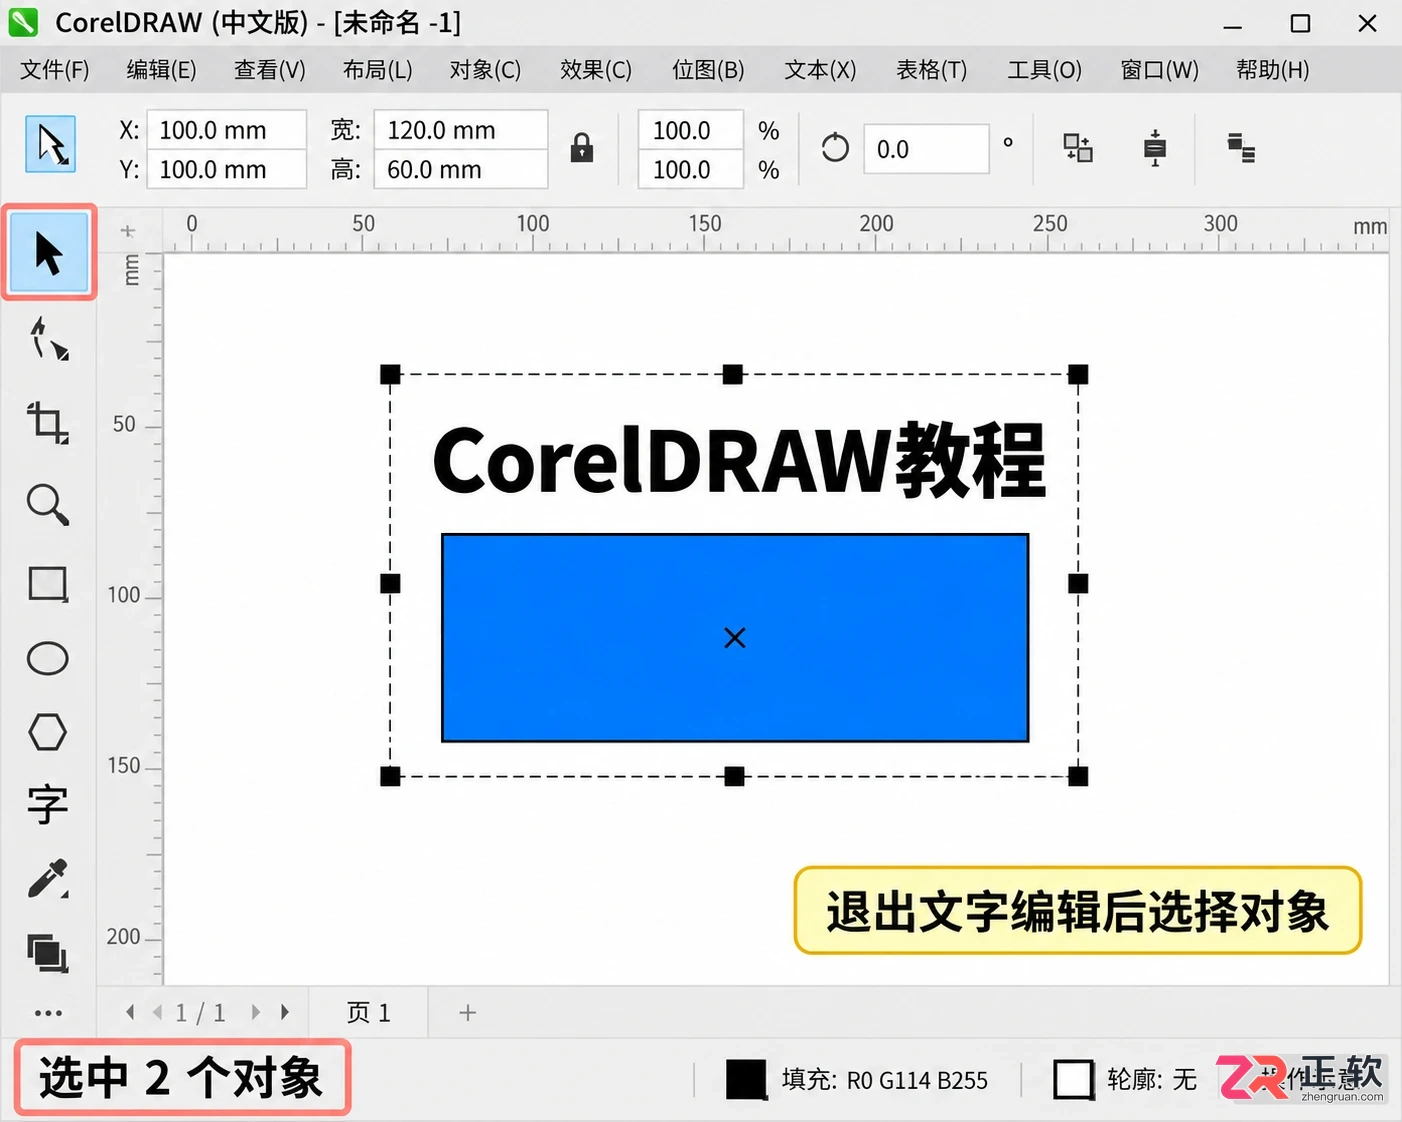Open the 窗口(W) menu

1159,70
